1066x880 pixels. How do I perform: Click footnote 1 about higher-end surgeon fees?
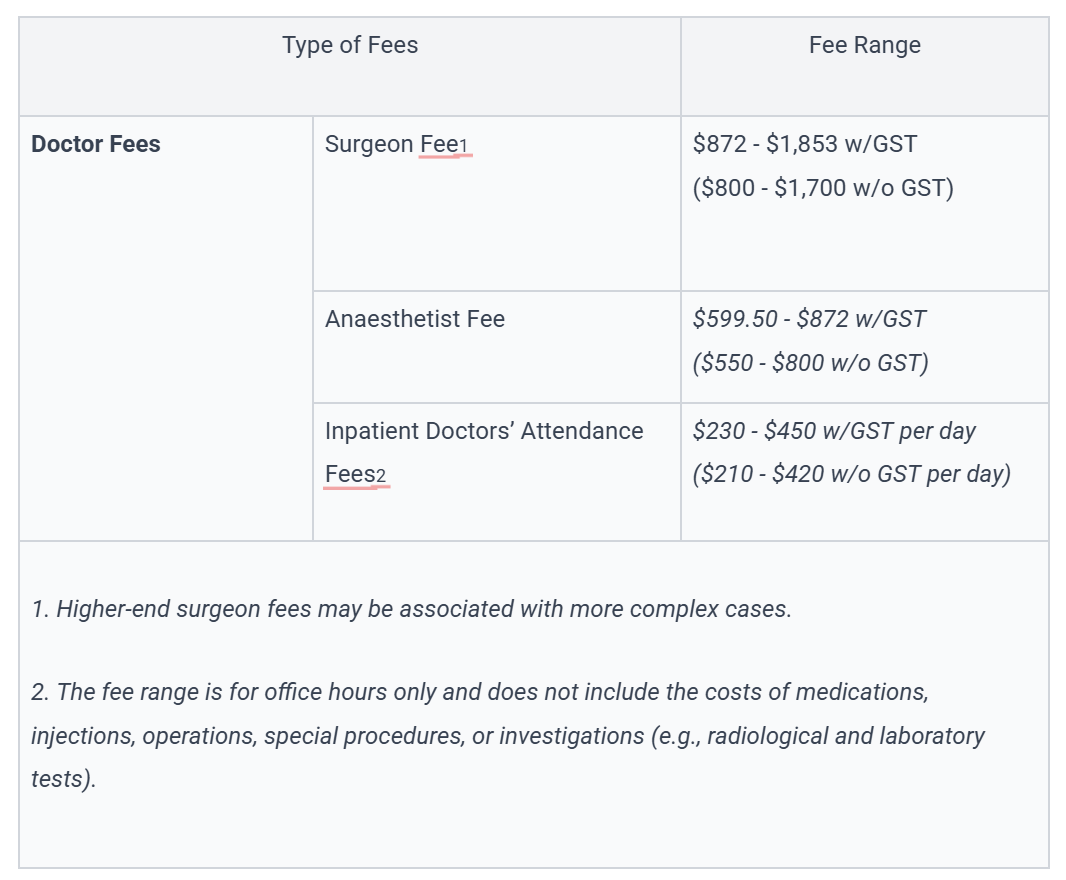[x=412, y=609]
